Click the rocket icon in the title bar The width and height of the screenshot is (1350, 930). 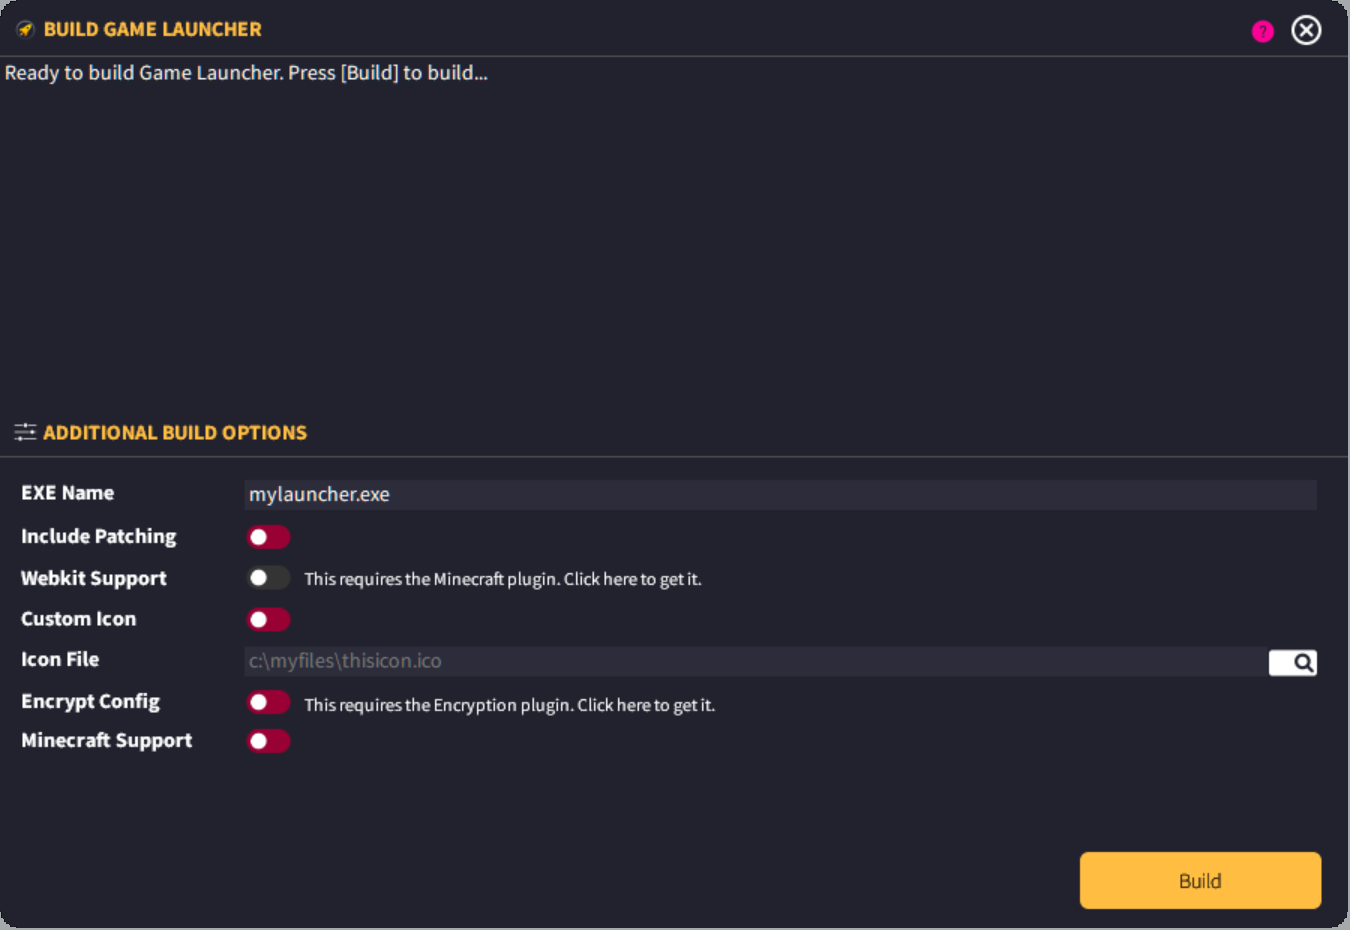[24, 28]
